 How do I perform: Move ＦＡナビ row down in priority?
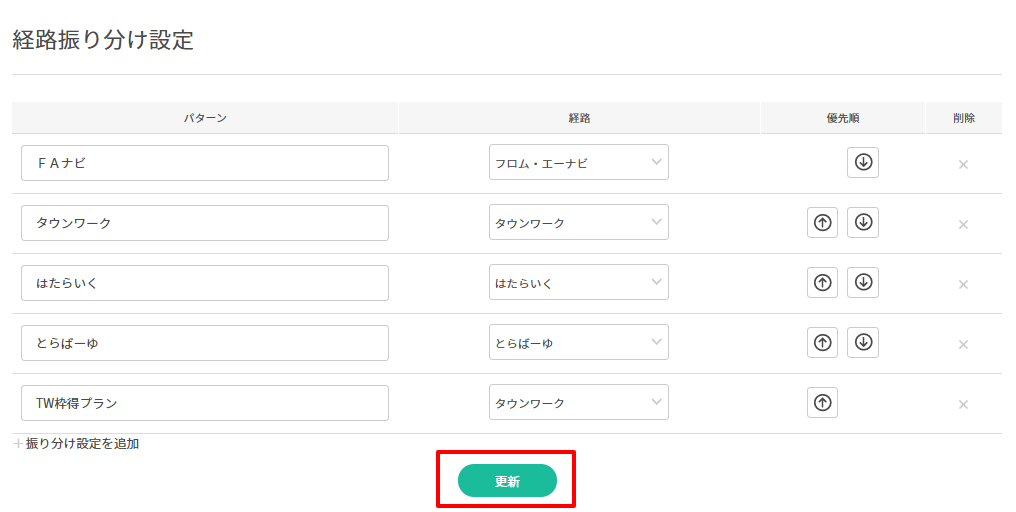[x=862, y=163]
